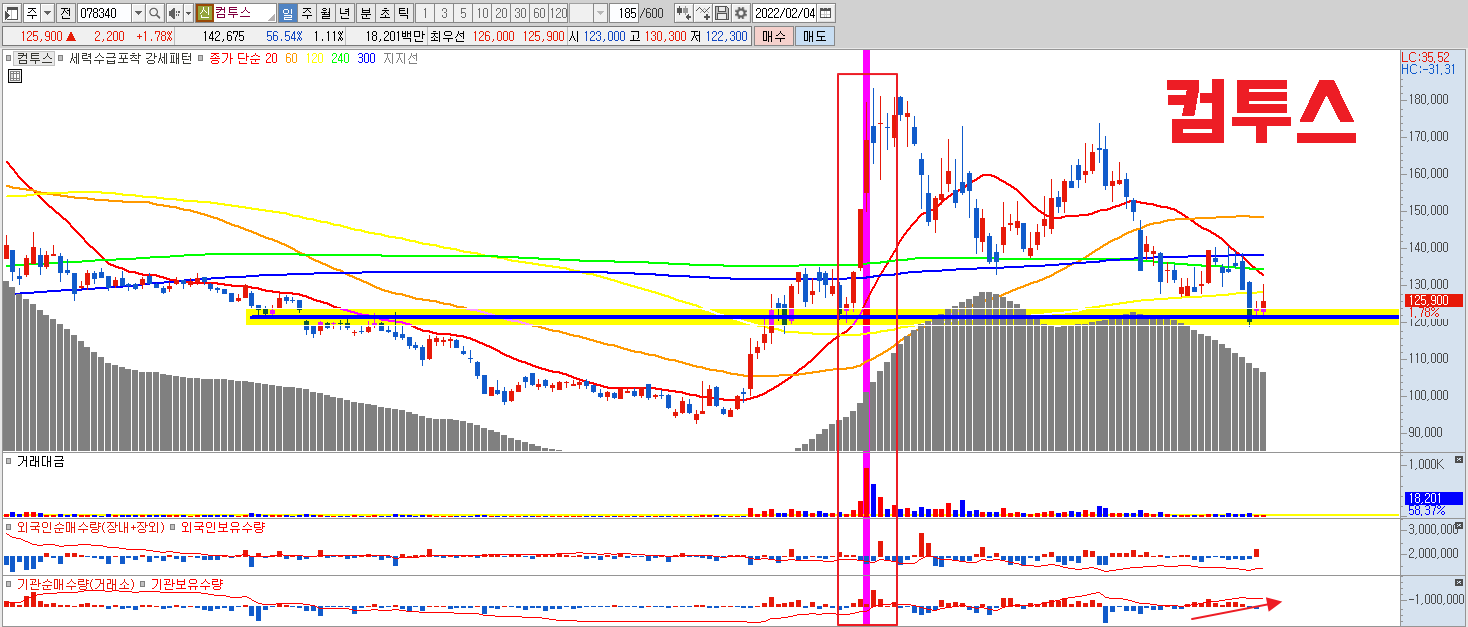
Task: Click the yellow 120 moving average swatch
Action: [314, 58]
